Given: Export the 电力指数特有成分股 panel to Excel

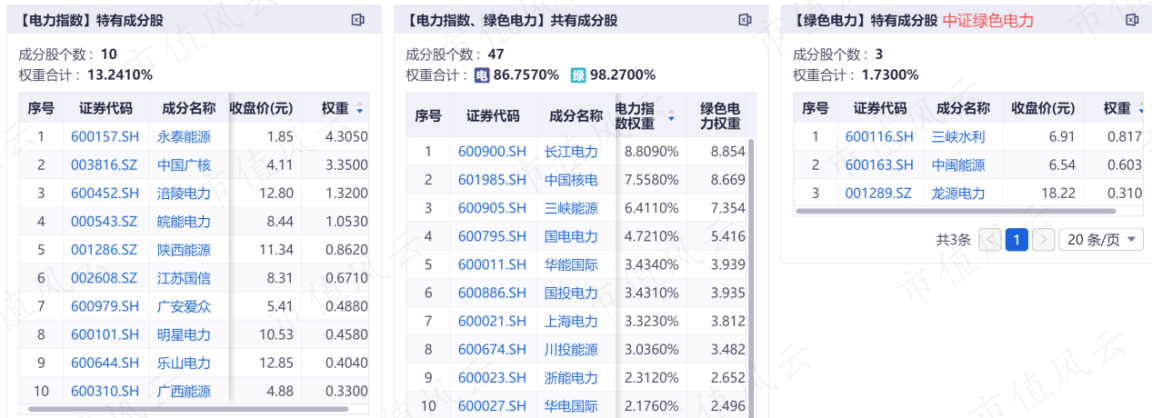Looking at the screenshot, I should coord(358,20).
